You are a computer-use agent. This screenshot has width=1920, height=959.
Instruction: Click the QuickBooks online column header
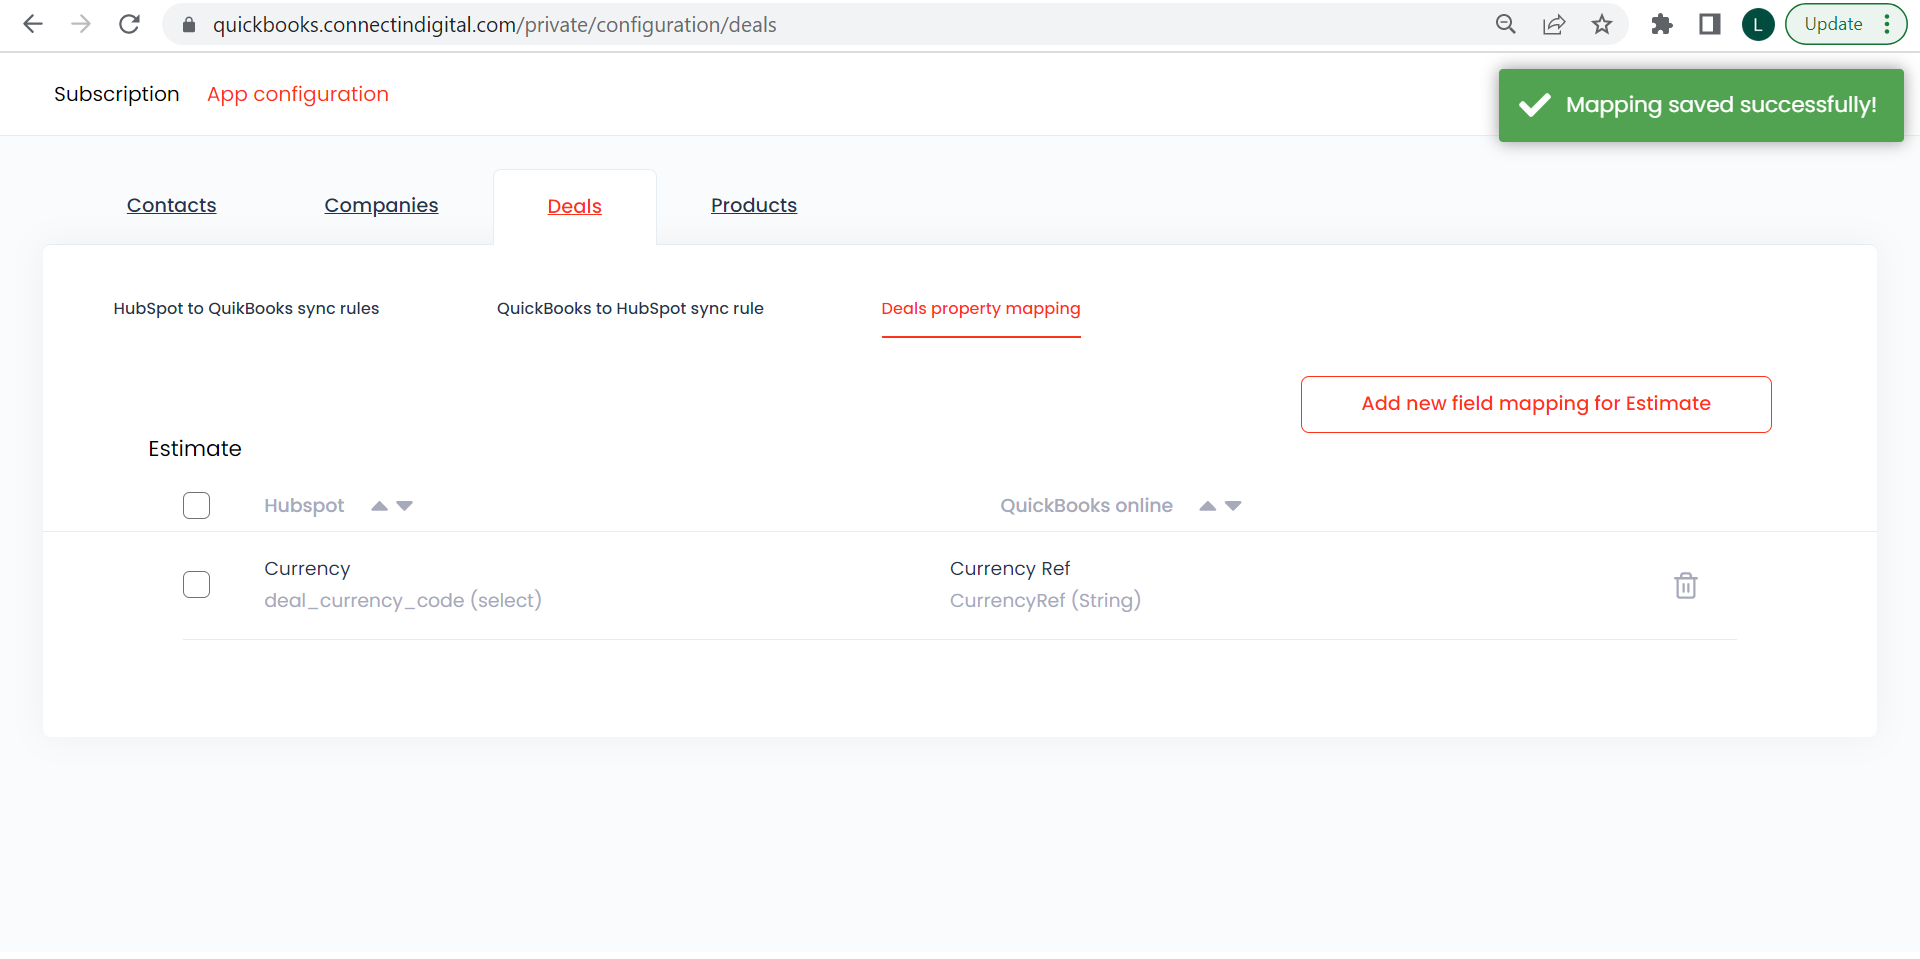pos(1087,506)
